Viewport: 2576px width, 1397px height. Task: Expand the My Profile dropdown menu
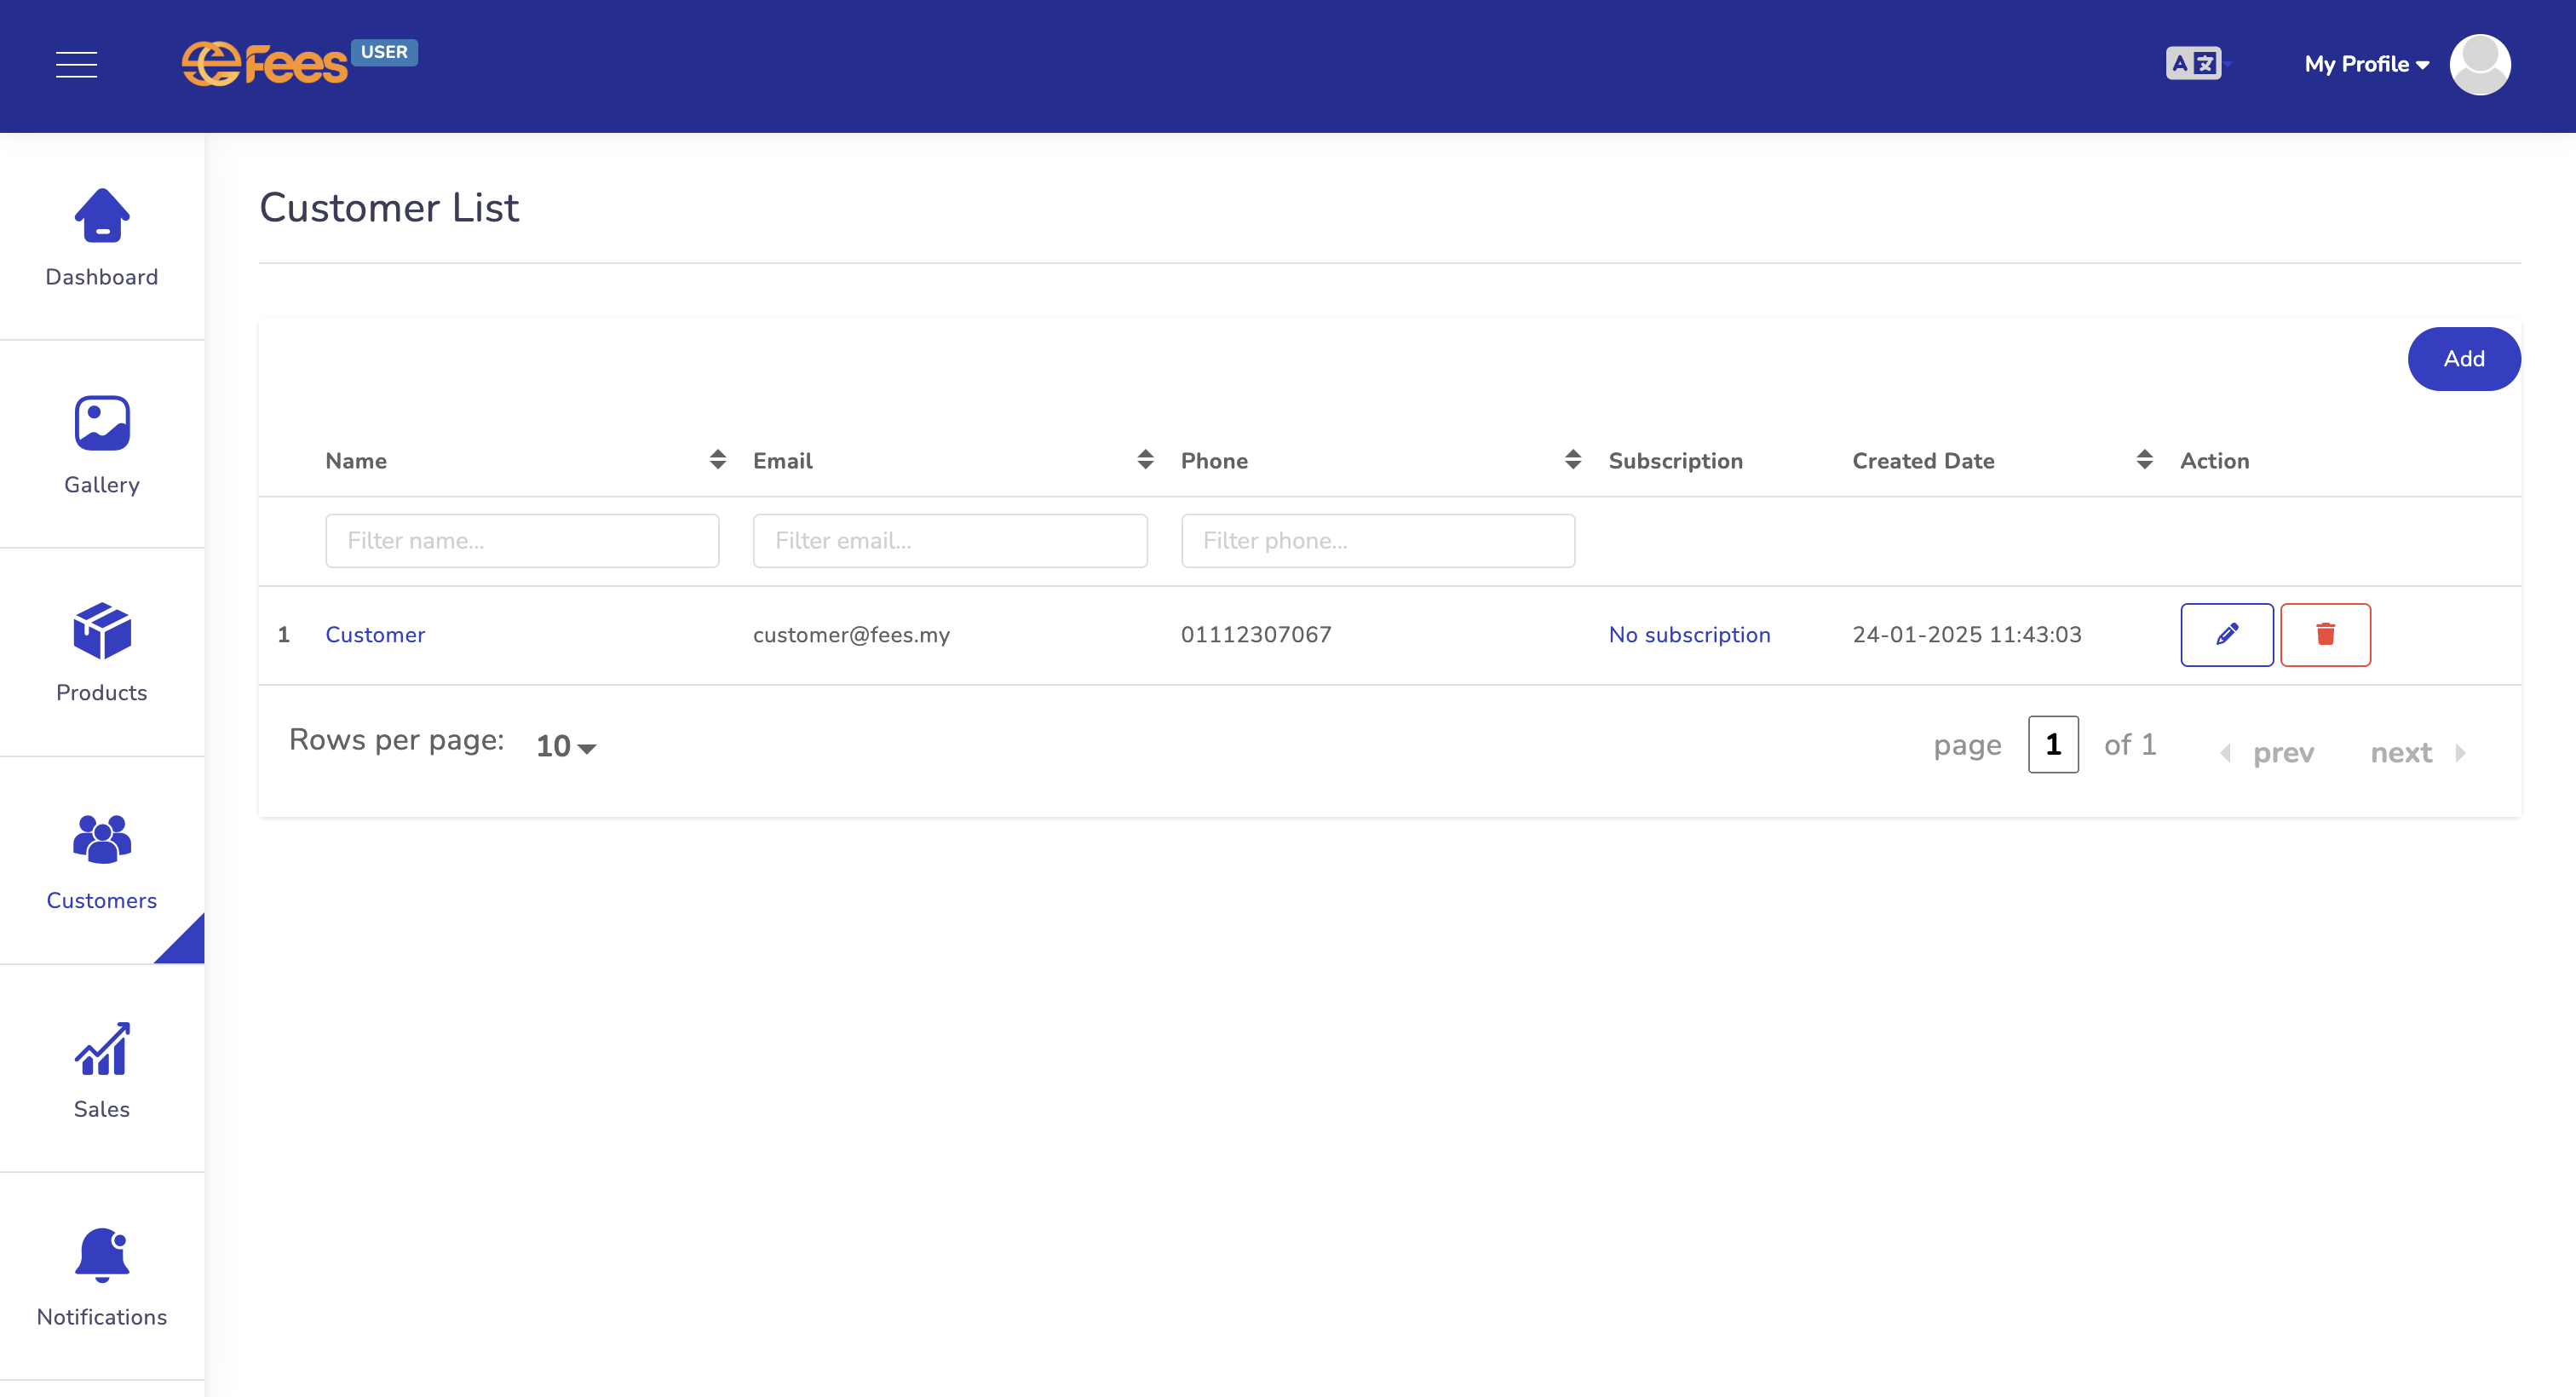2365,64
